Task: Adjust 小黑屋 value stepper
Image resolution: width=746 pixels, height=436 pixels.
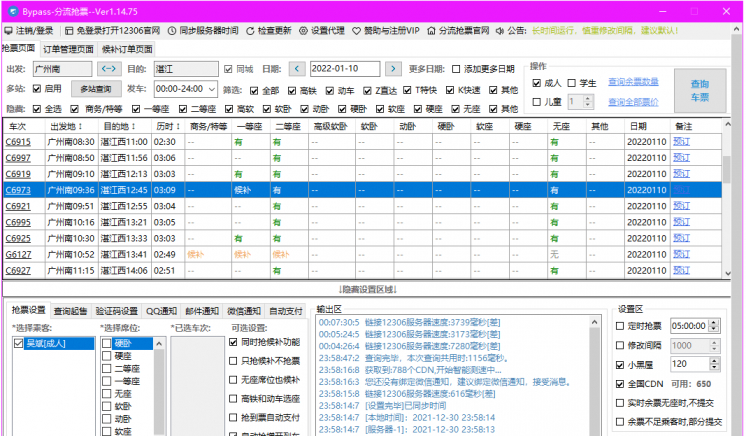Action: click(714, 365)
